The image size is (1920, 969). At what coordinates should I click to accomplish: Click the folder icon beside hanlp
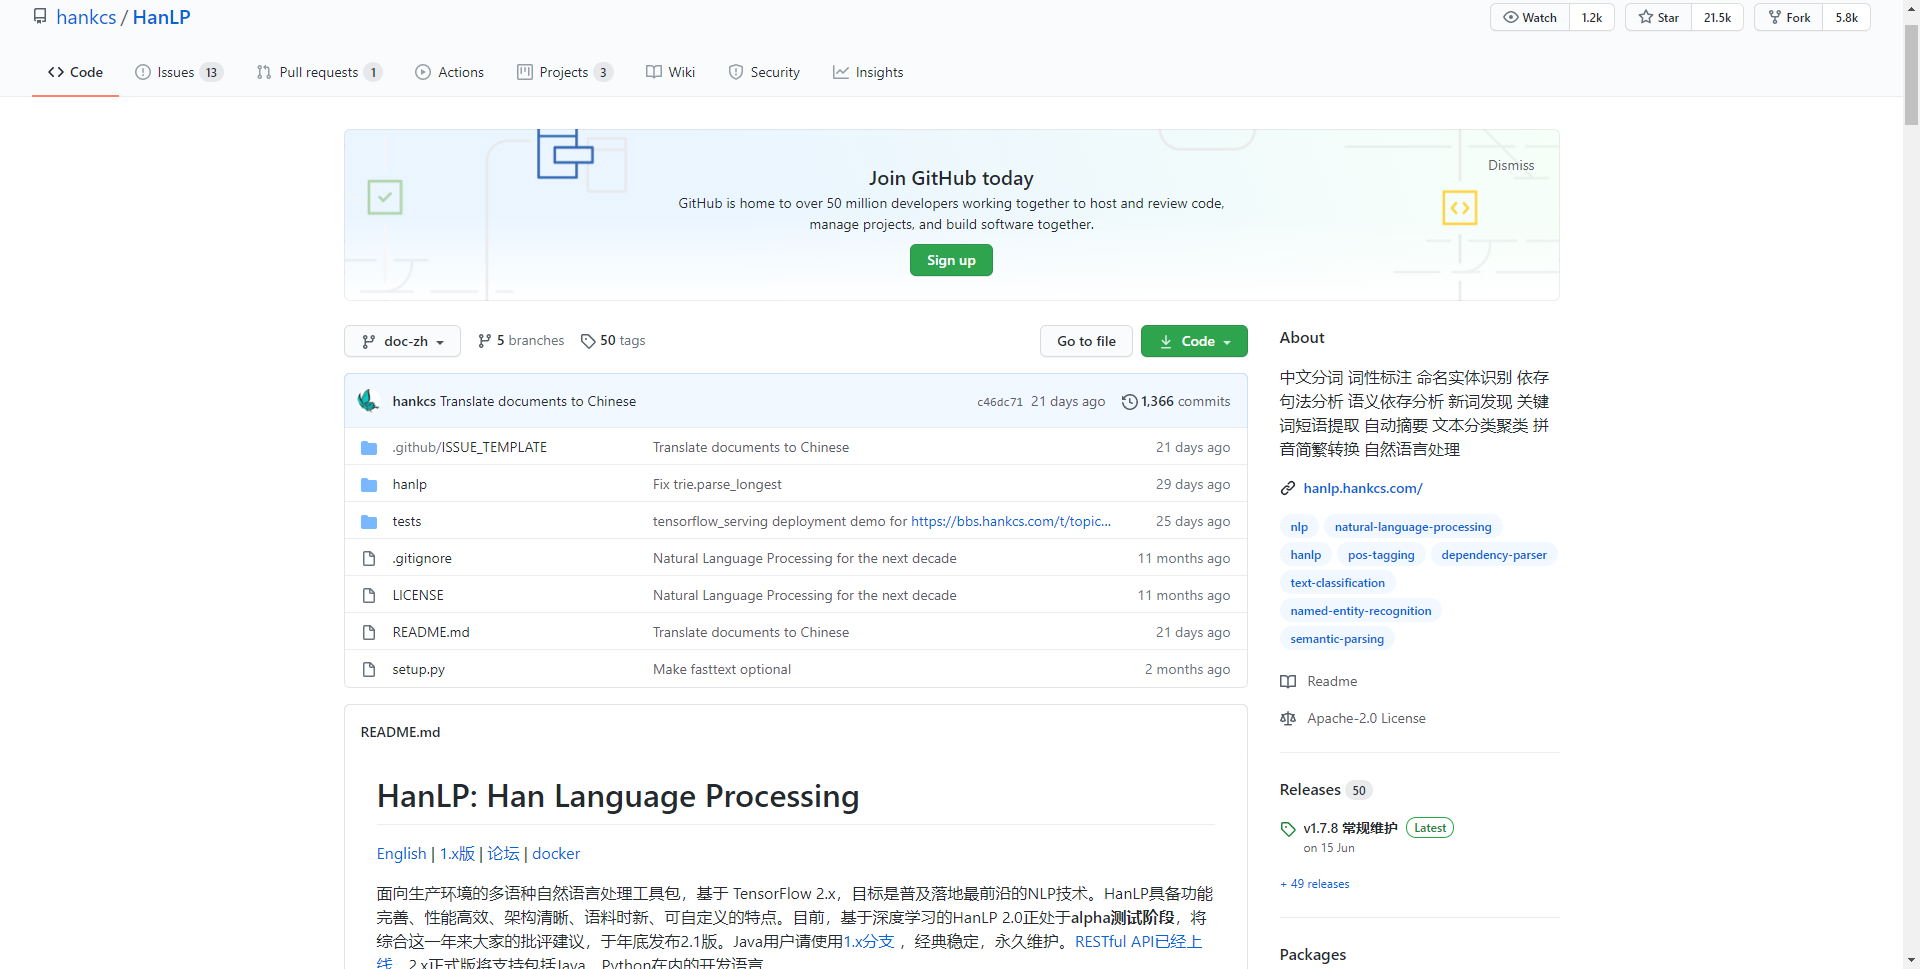[369, 485]
